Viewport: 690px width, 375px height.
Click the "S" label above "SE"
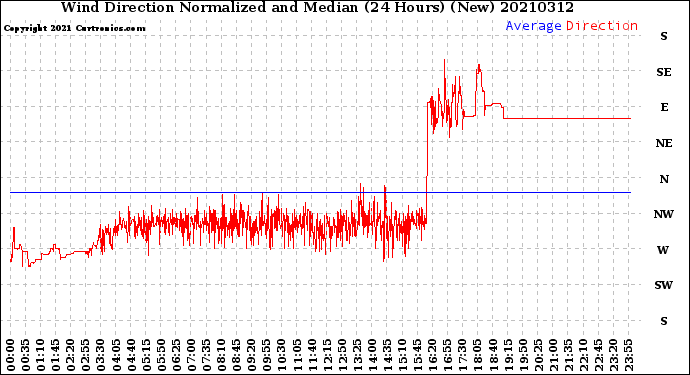[x=664, y=37]
